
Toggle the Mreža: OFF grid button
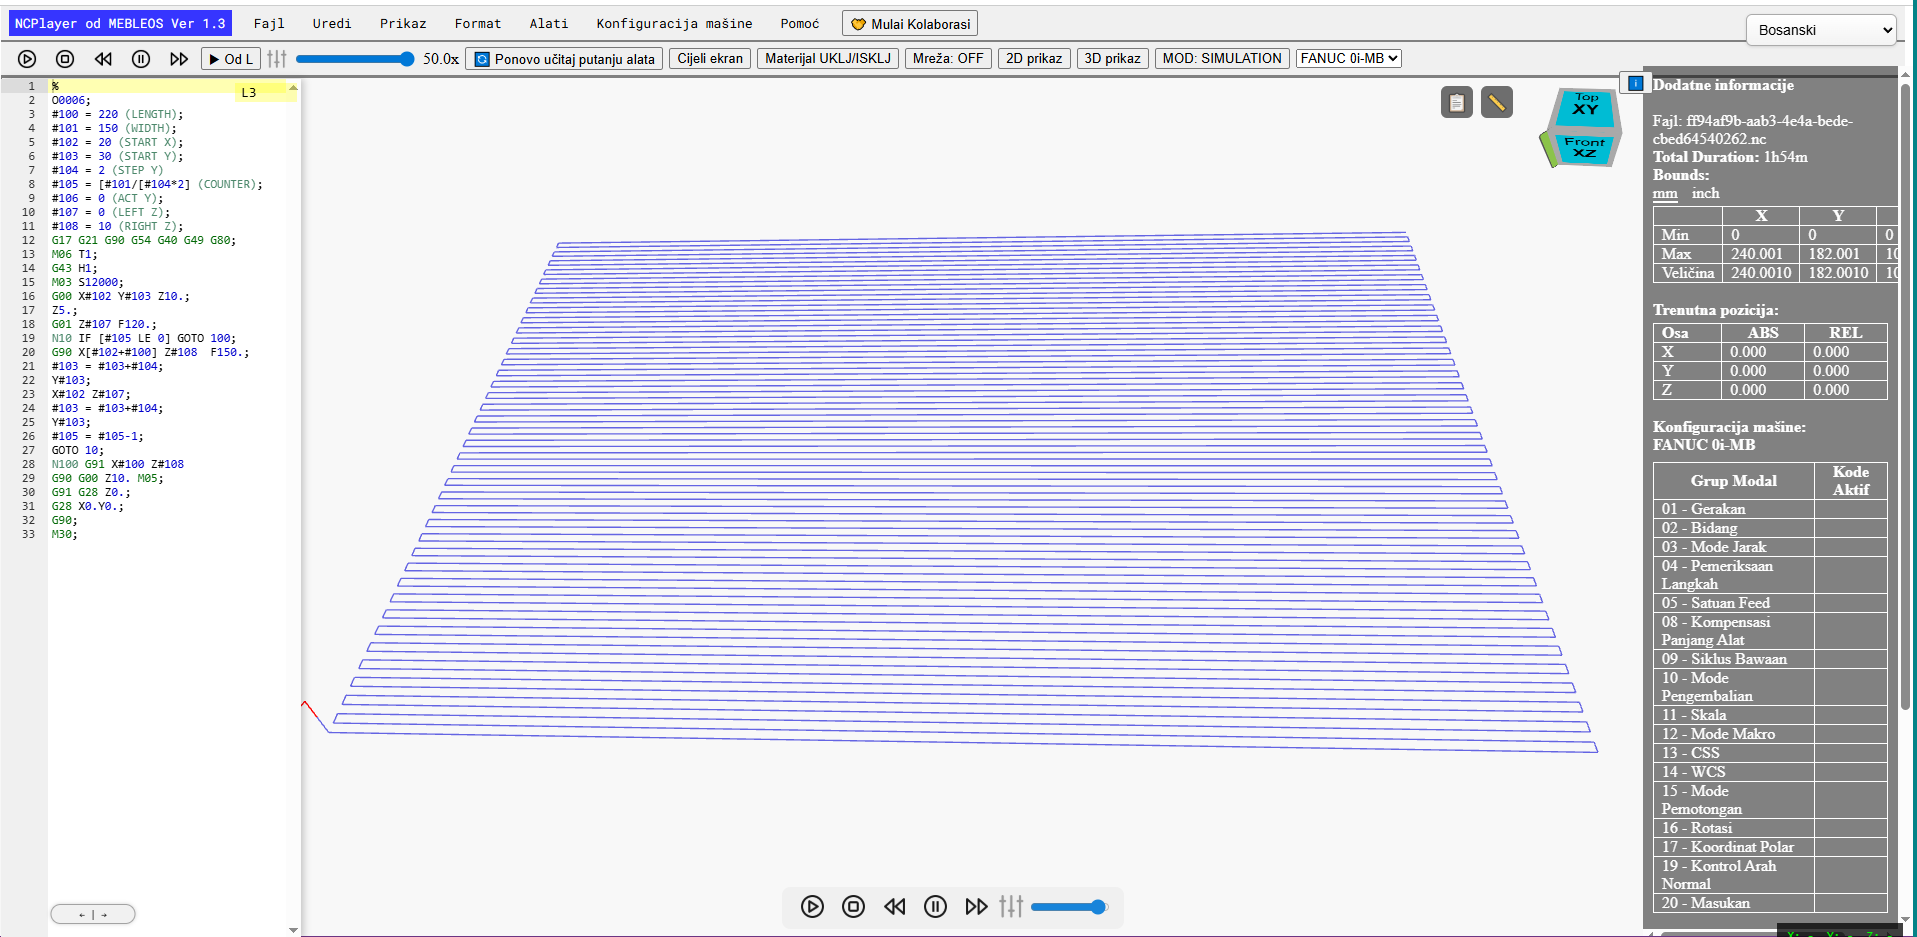[x=948, y=58]
